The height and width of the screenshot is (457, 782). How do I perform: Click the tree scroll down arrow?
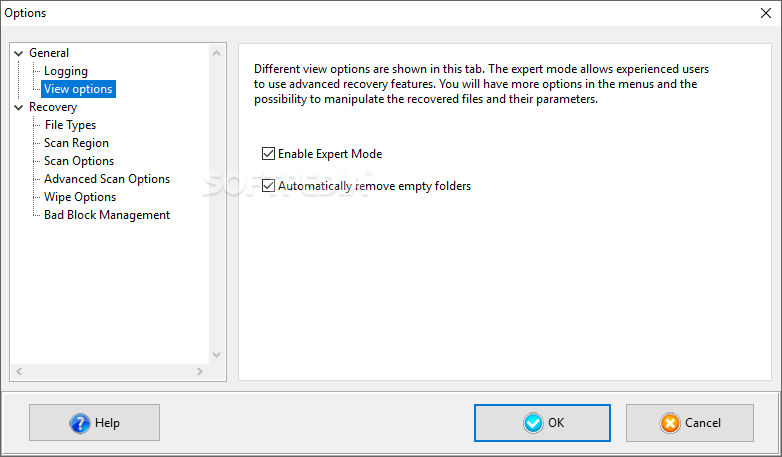(216, 355)
